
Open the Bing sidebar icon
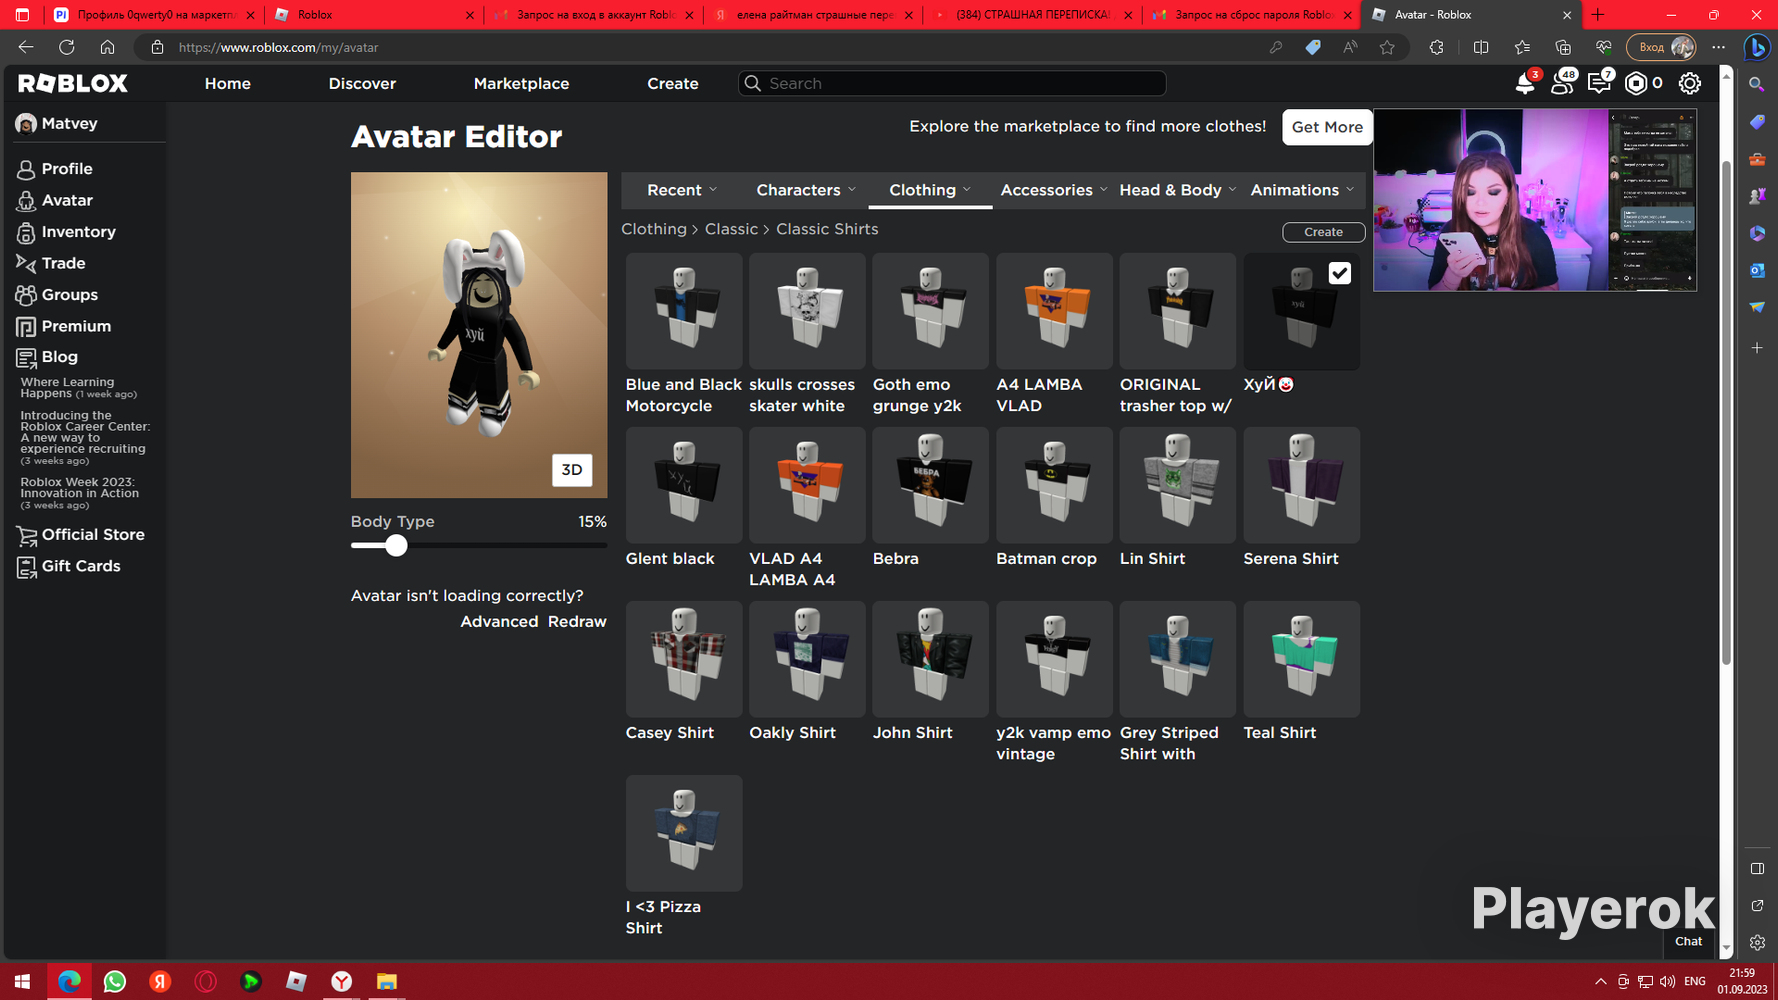(1757, 47)
